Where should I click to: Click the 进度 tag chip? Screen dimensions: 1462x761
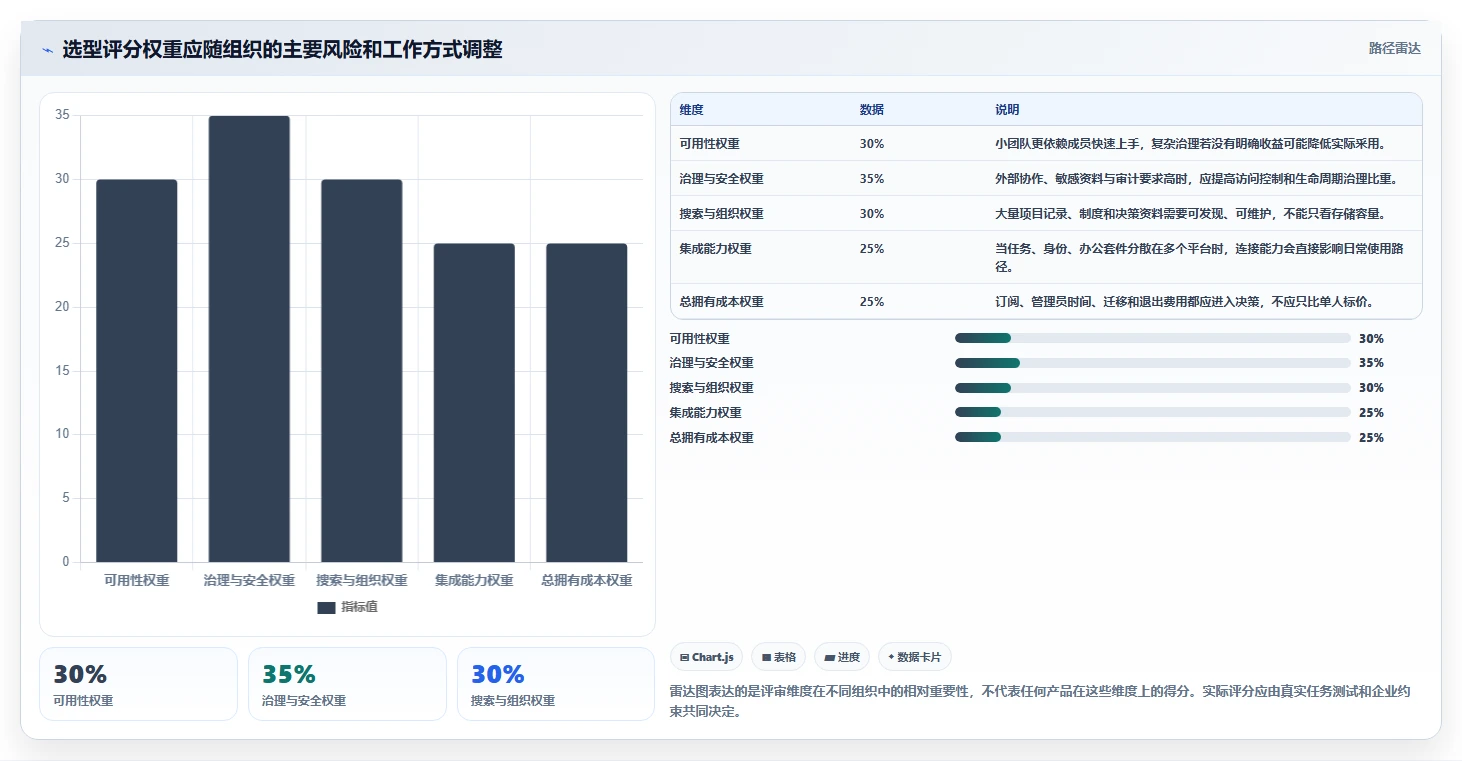click(842, 657)
